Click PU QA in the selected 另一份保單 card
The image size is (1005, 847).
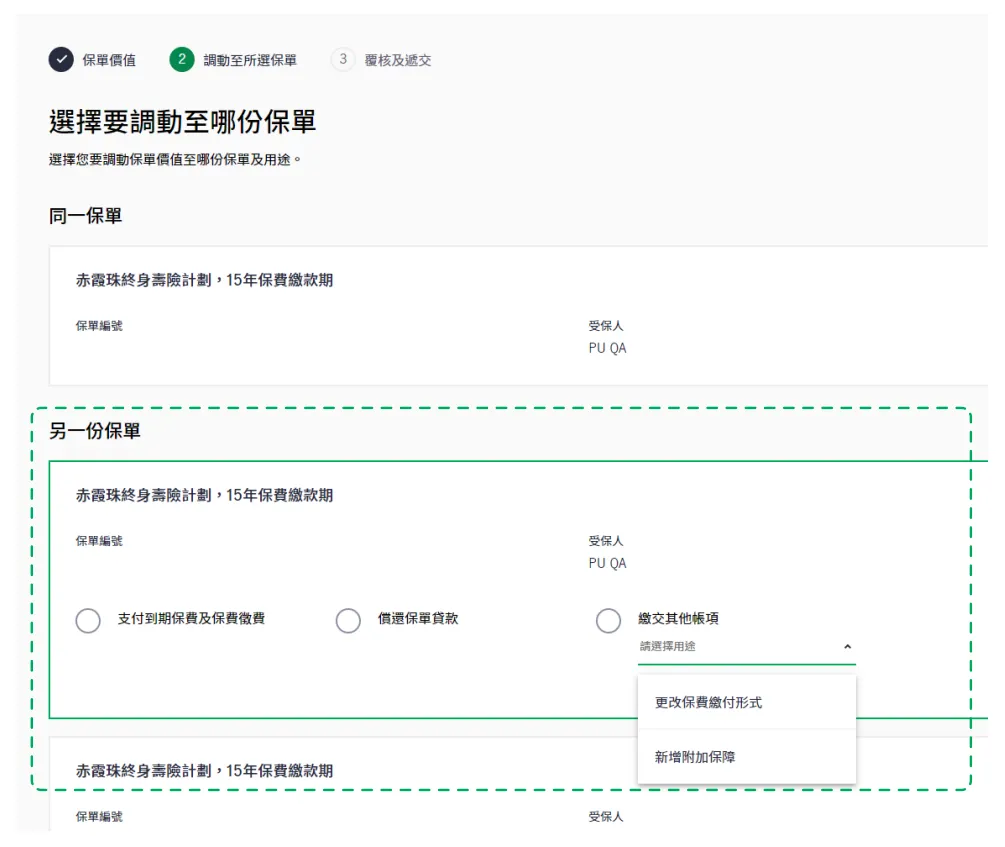[x=608, y=563]
